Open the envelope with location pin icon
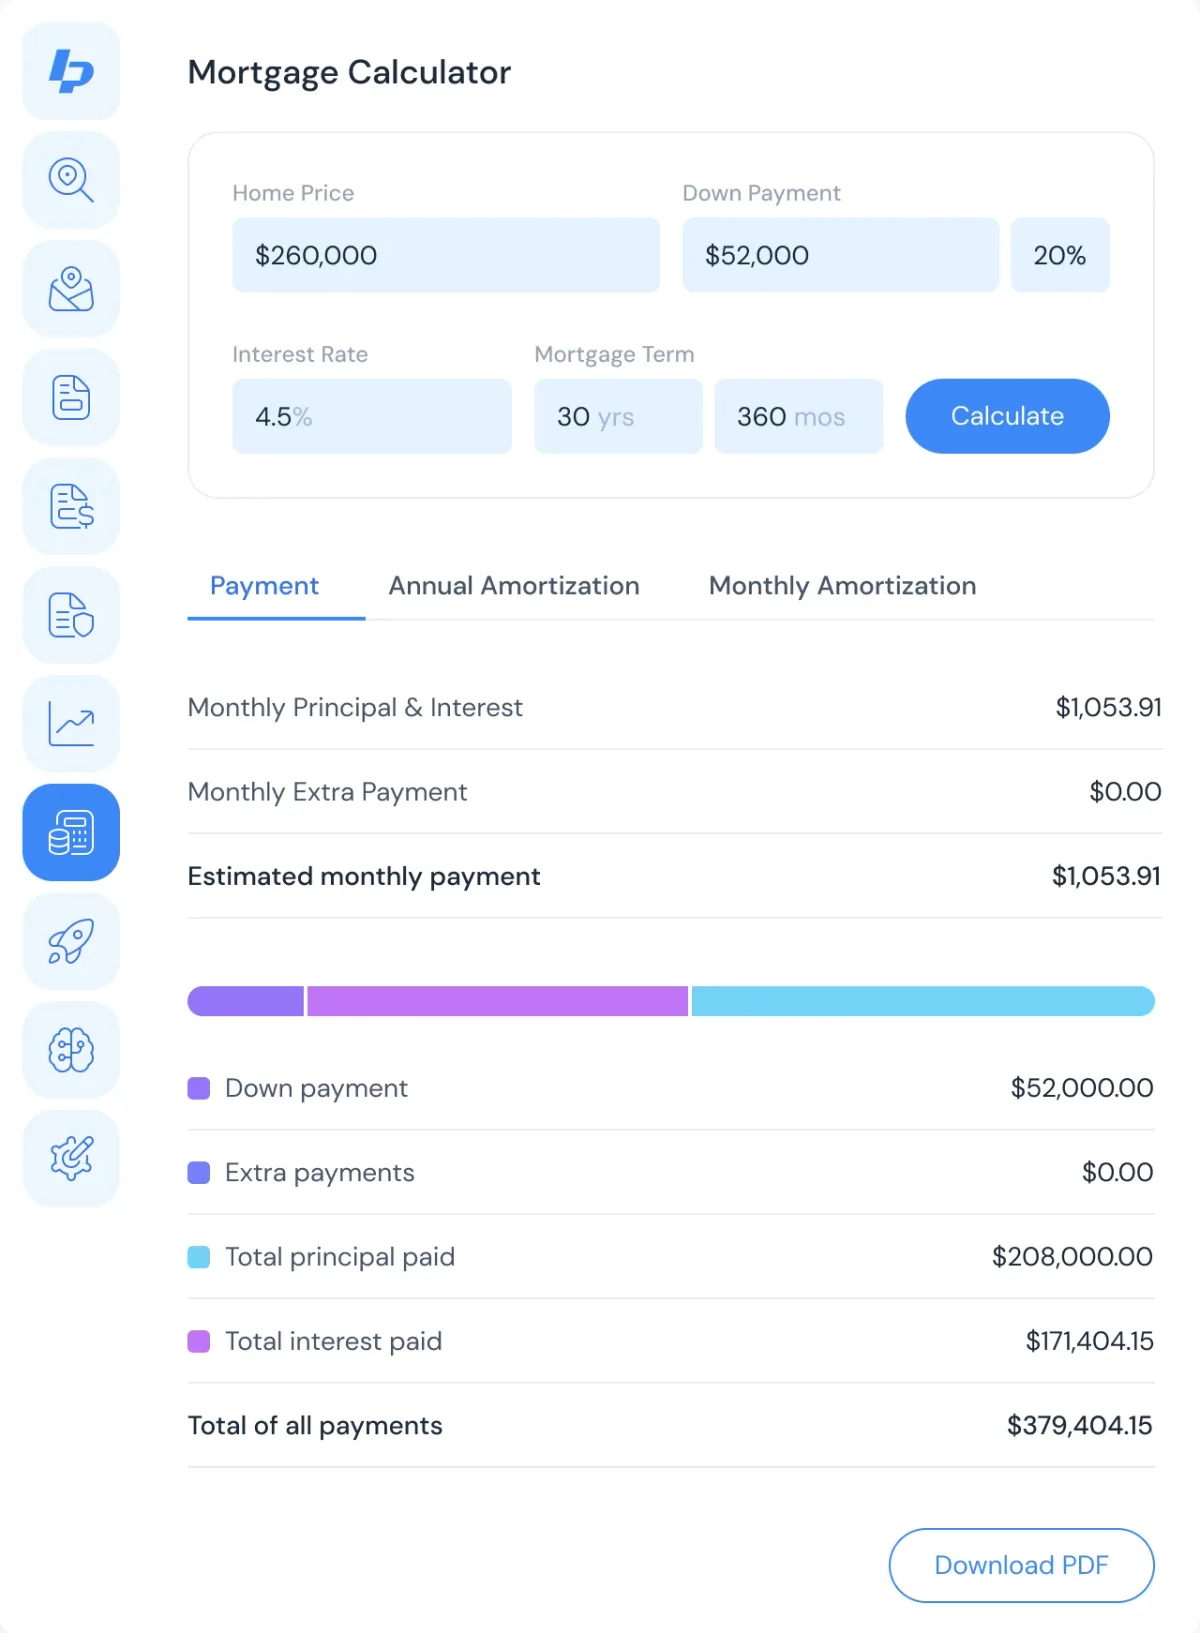The height and width of the screenshot is (1633, 1200). 71,289
